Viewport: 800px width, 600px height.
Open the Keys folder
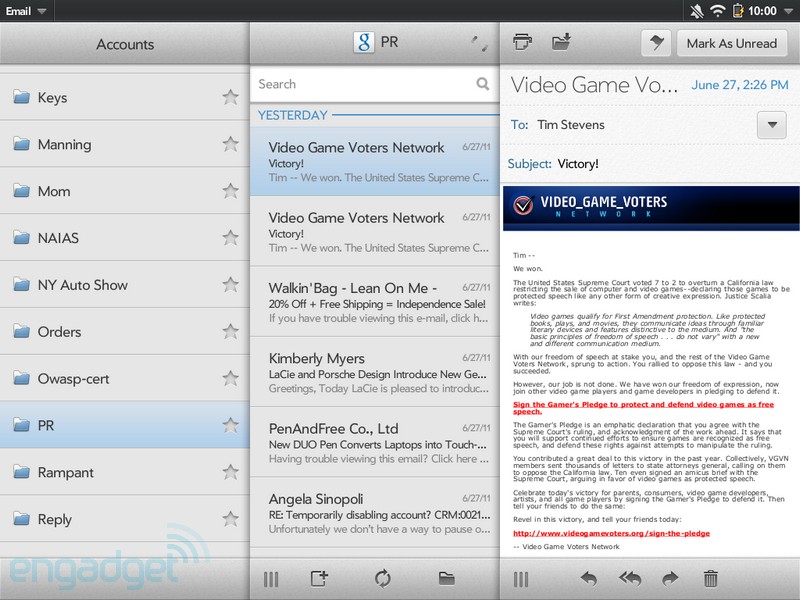tap(124, 97)
